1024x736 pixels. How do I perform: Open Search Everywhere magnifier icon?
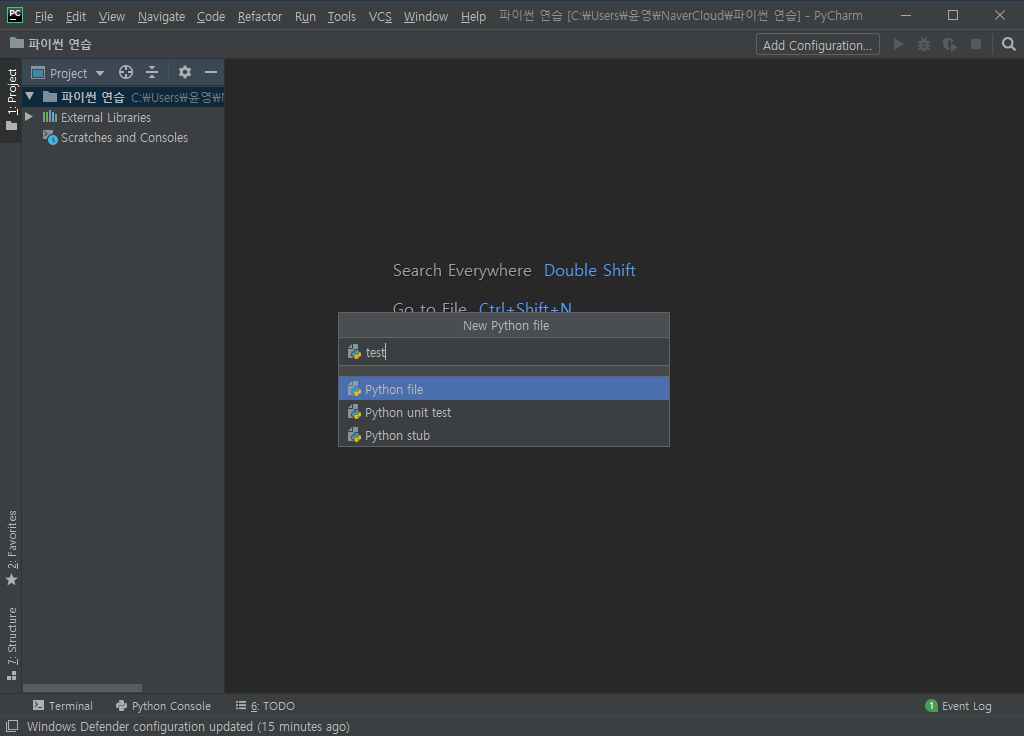click(1008, 44)
